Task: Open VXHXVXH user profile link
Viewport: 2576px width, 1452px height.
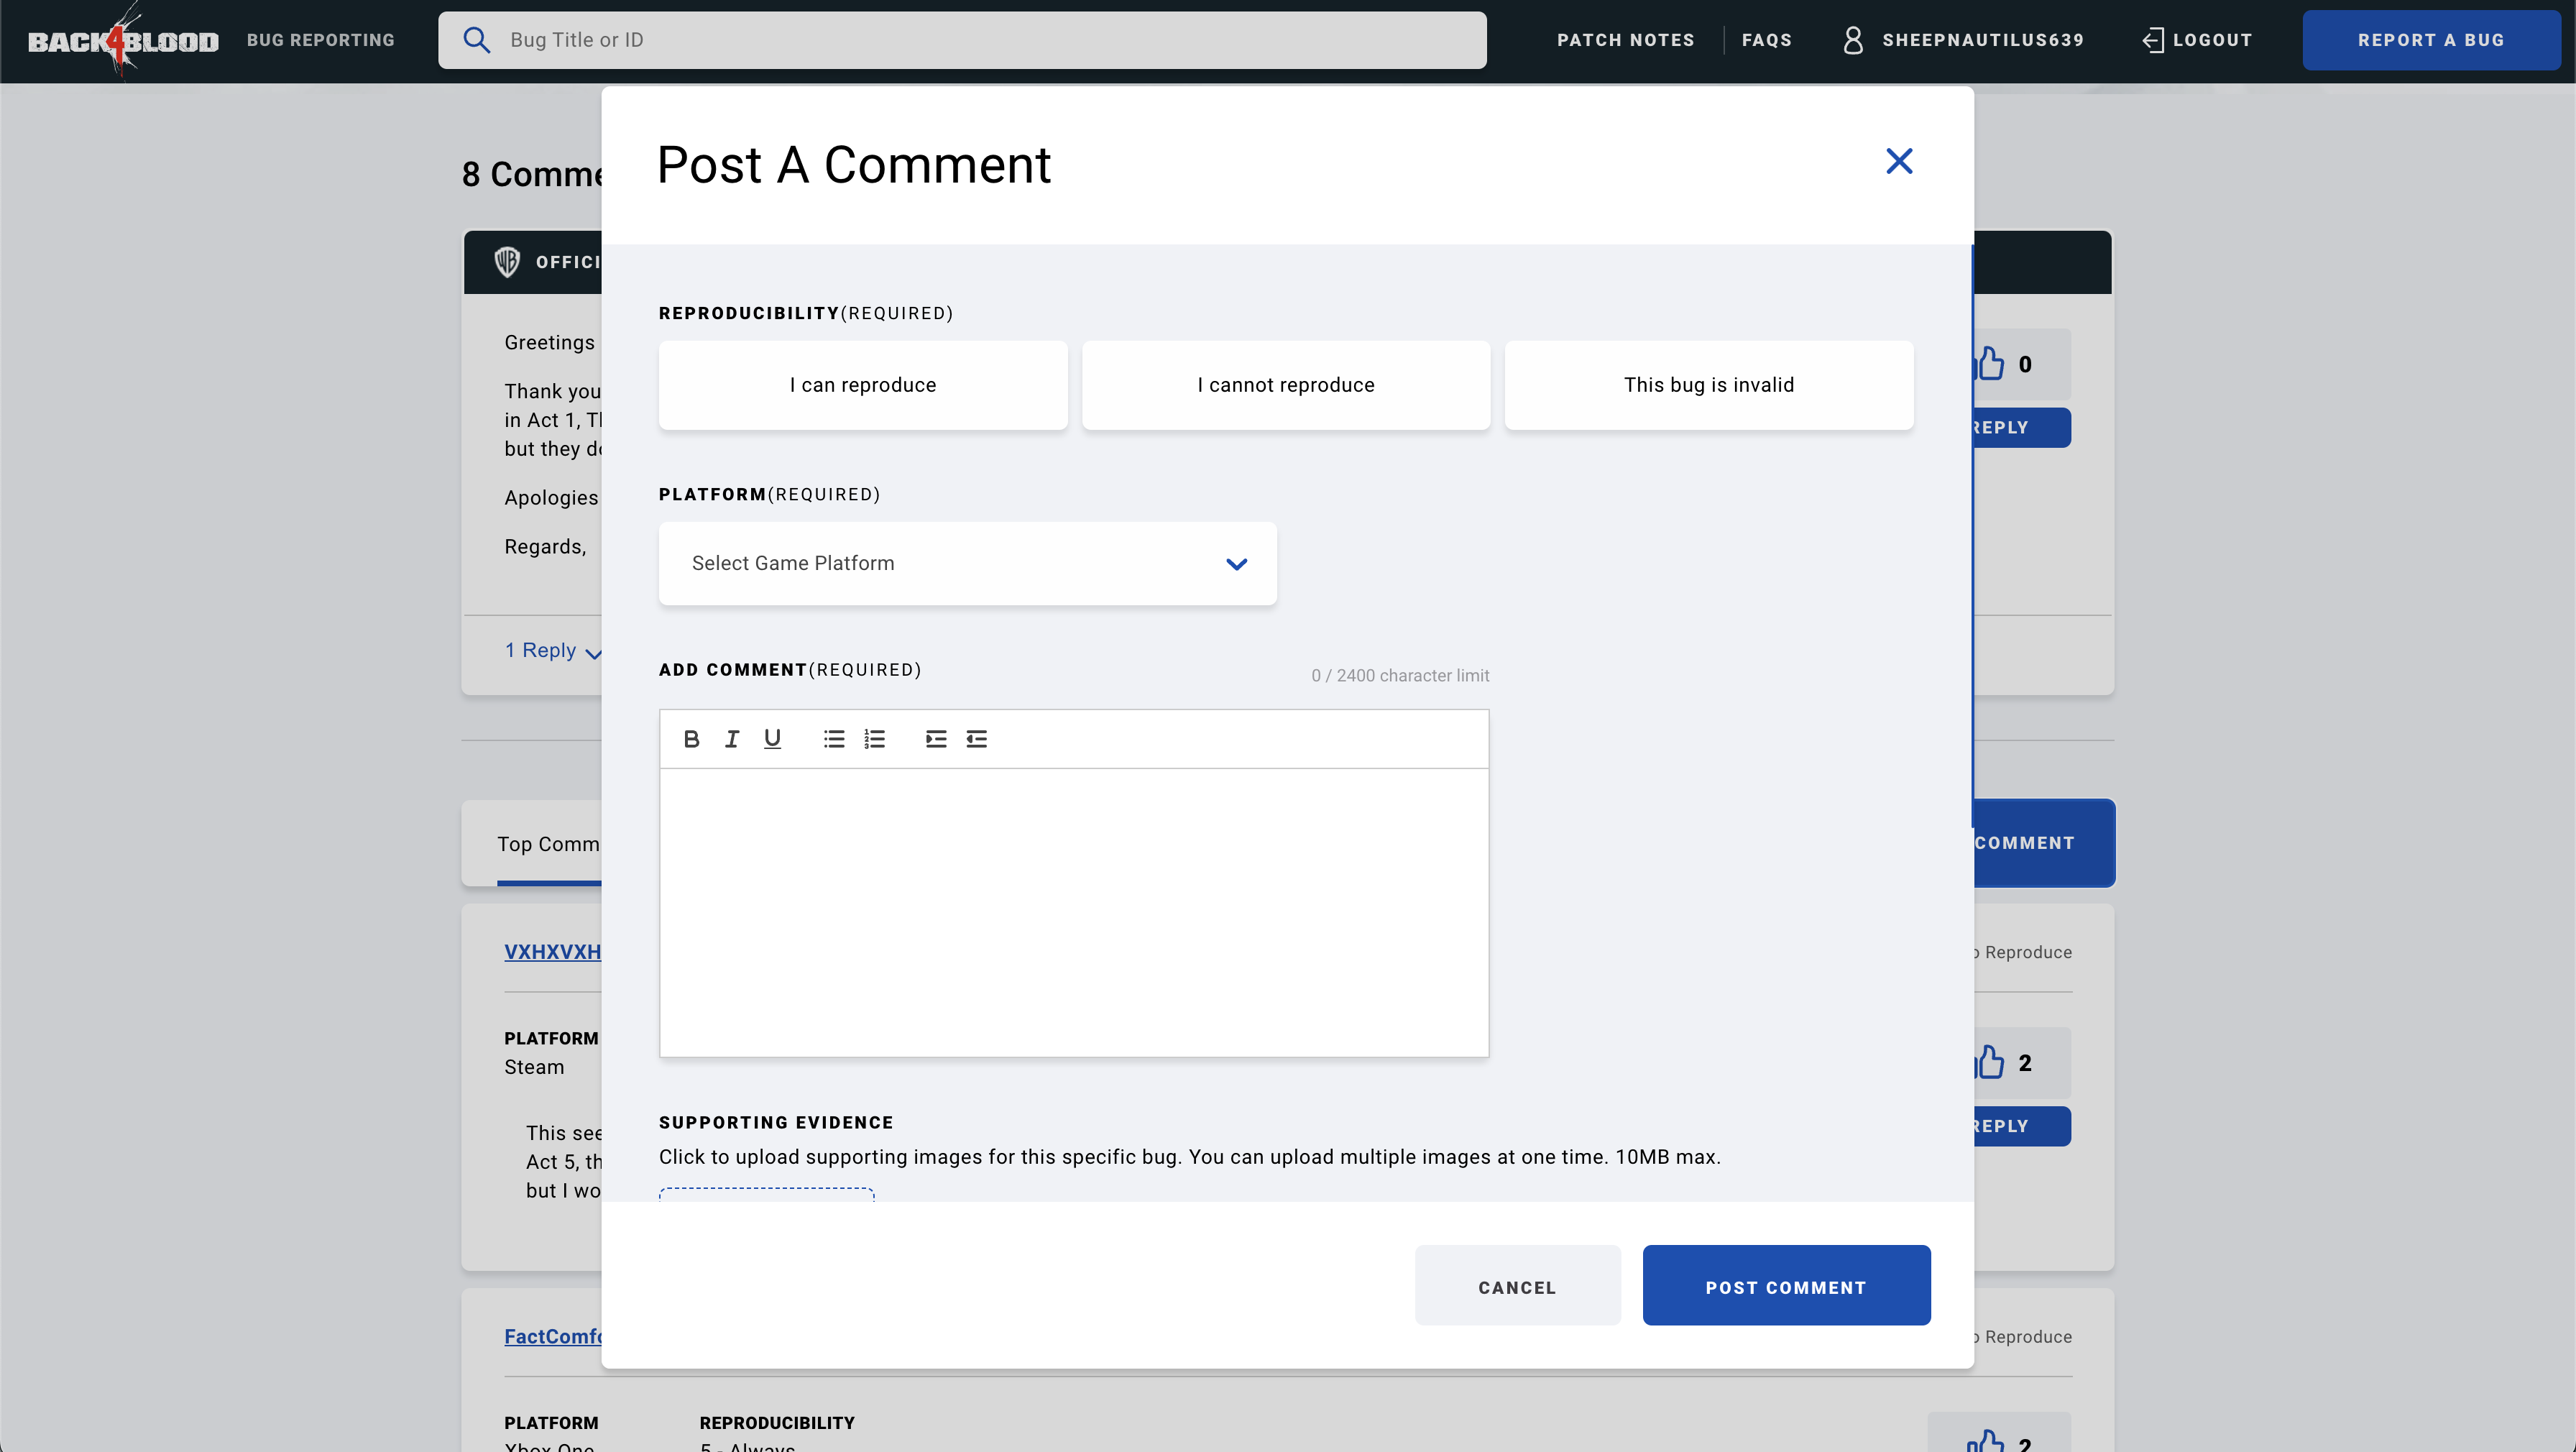Action: point(552,952)
